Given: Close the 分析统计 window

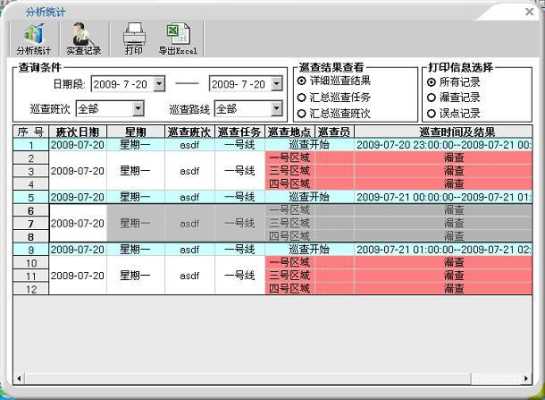Looking at the screenshot, I should point(529,12).
